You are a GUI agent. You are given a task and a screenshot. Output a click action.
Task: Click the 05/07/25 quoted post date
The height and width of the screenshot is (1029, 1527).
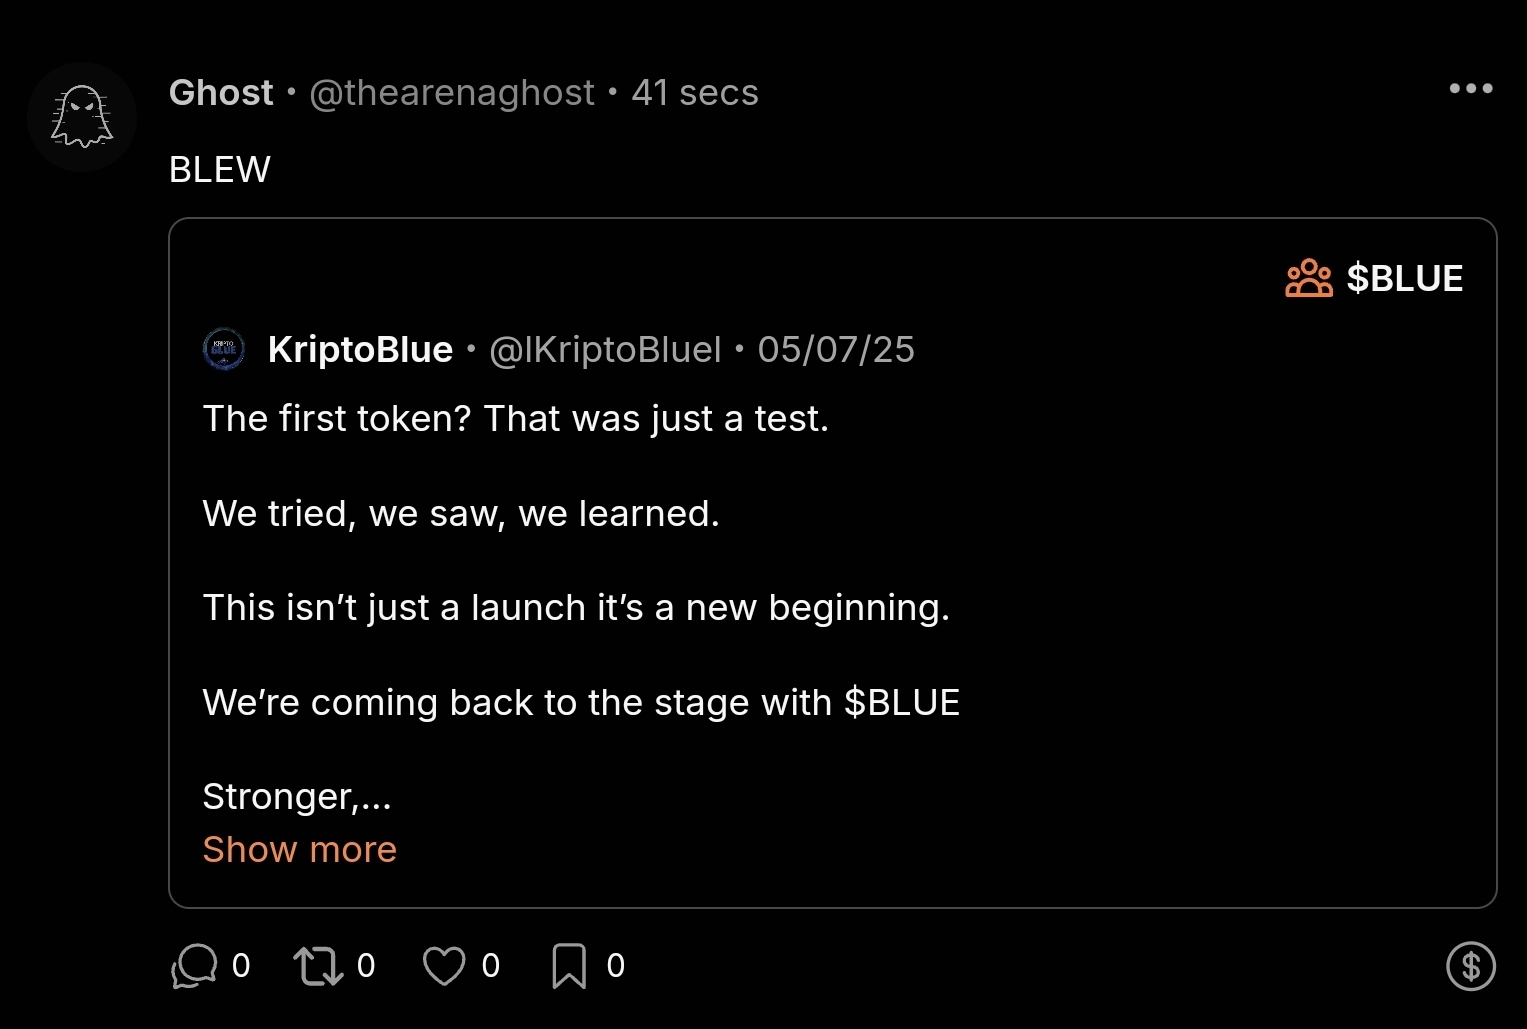point(836,350)
